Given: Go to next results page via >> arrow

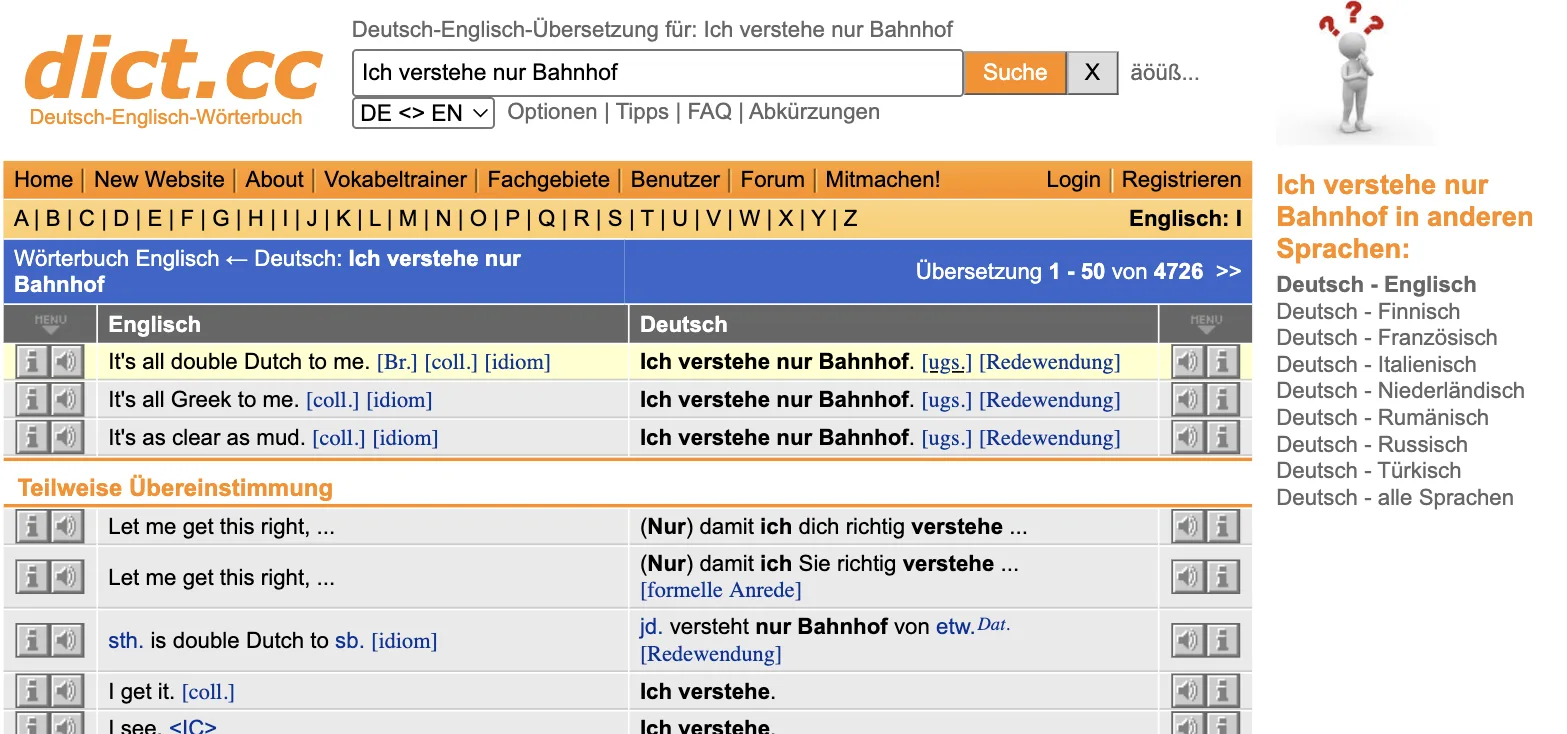Looking at the screenshot, I should click(x=1229, y=271).
